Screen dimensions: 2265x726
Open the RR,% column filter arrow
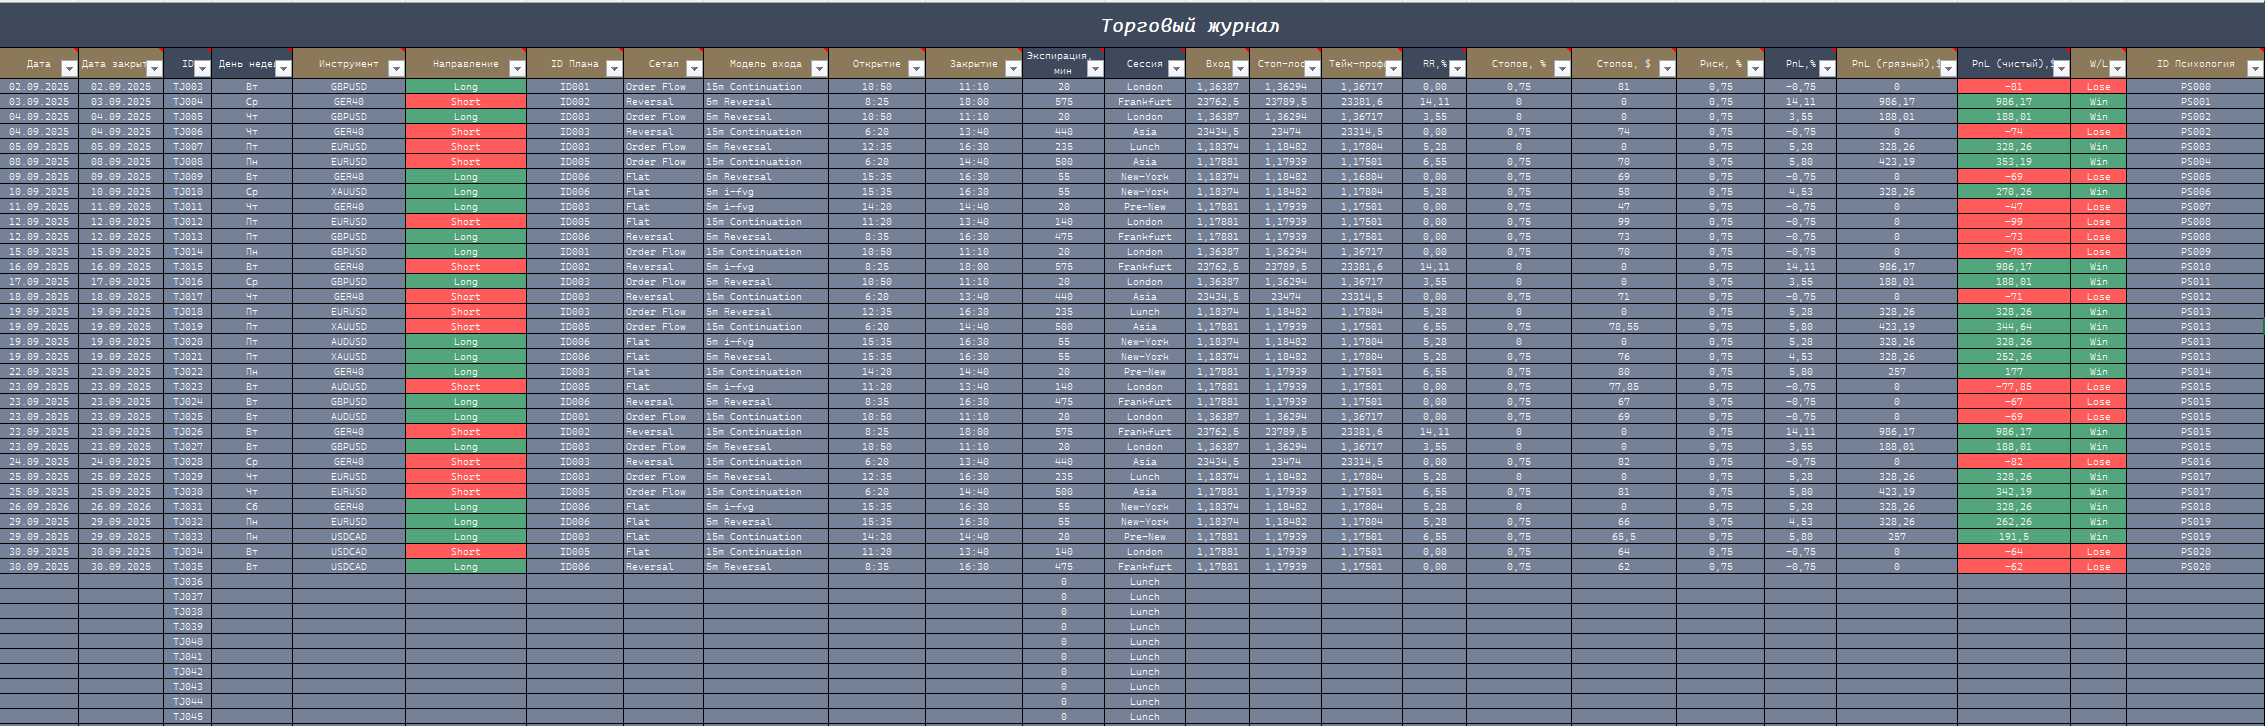(1456, 68)
